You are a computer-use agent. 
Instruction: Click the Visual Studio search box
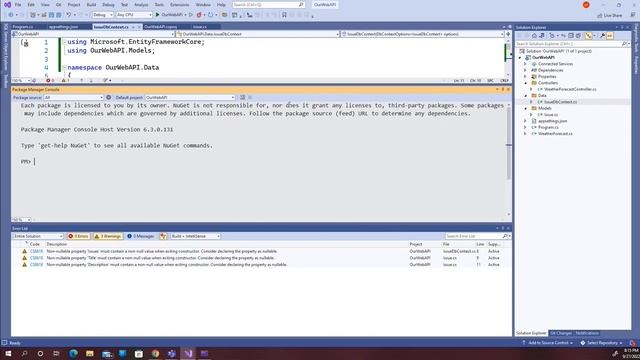pyautogui.click(x=268, y=5)
